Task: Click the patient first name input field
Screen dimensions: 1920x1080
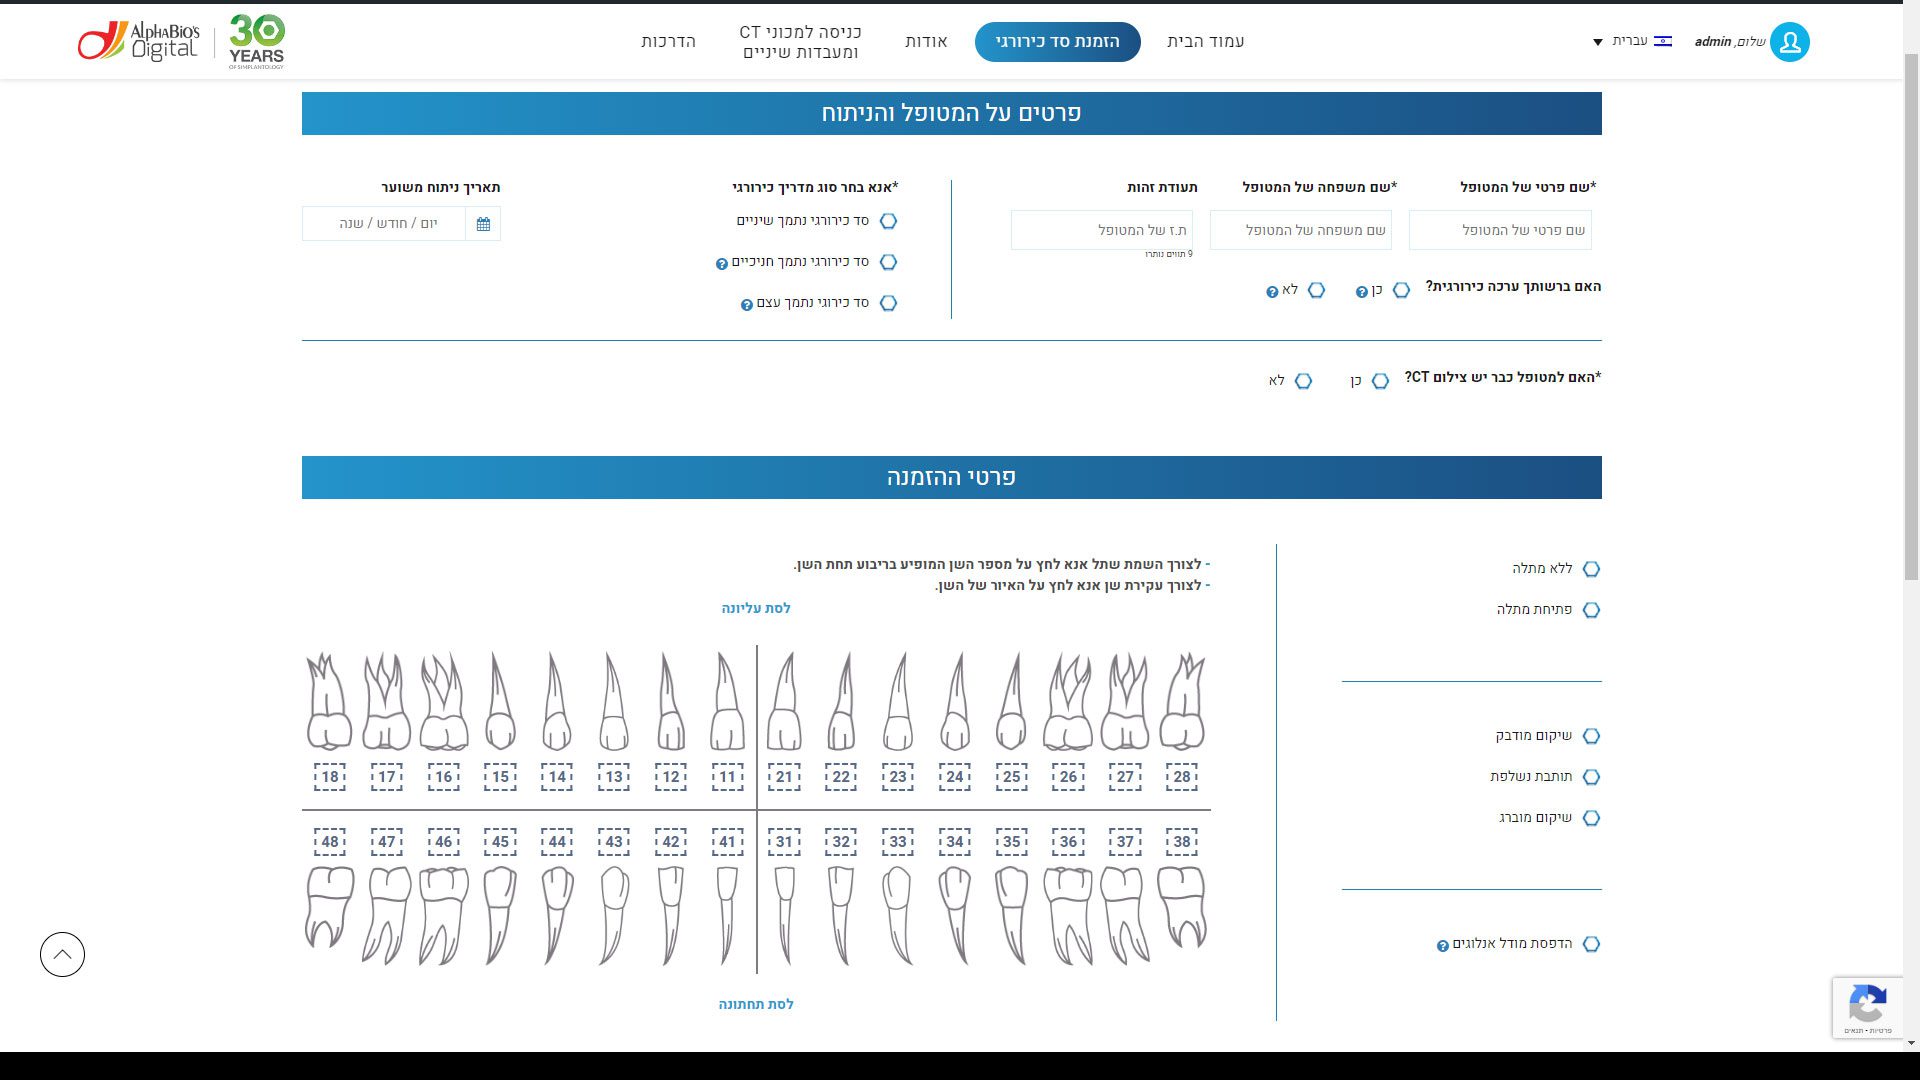Action: coord(1499,230)
